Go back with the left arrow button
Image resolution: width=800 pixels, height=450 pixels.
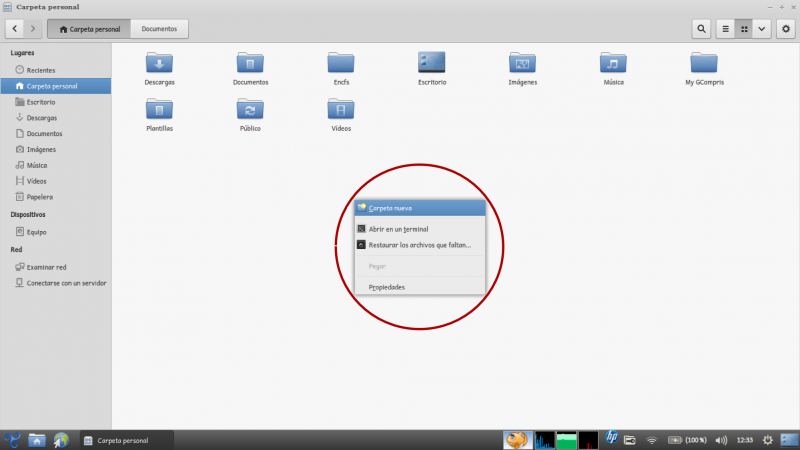[x=15, y=29]
